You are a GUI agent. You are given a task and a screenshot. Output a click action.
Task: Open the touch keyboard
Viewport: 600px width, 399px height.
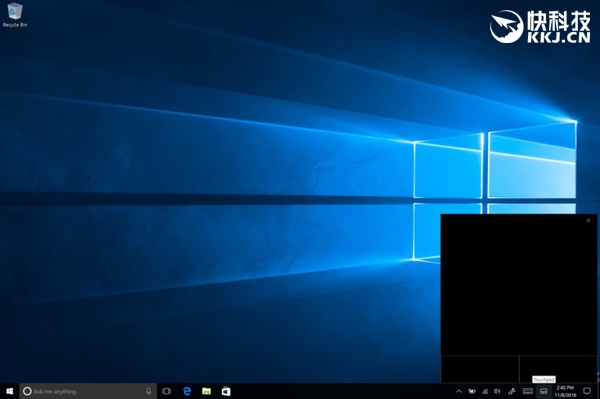pyautogui.click(x=528, y=391)
